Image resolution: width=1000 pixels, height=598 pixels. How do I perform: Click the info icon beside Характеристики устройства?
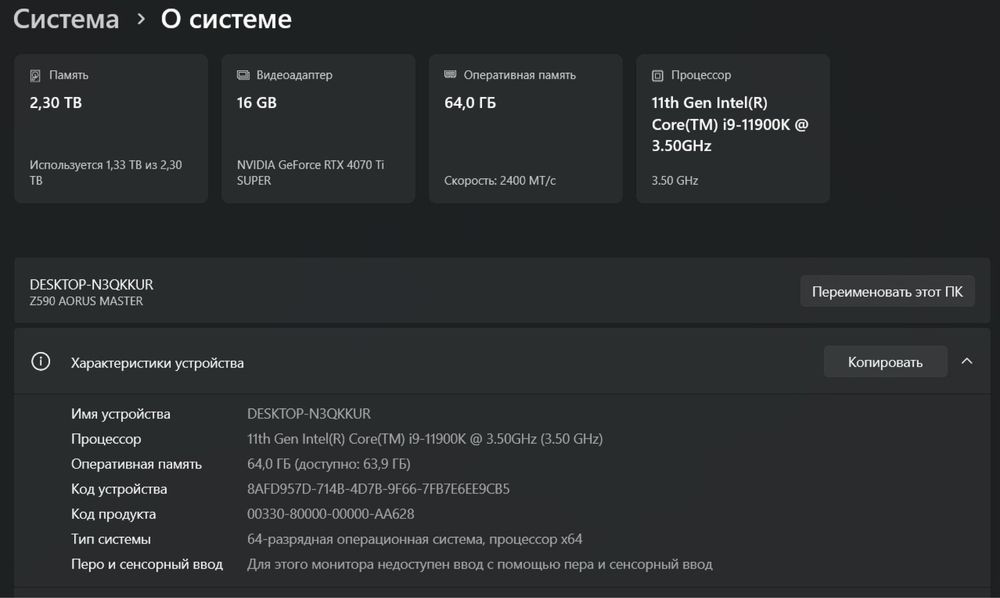41,362
